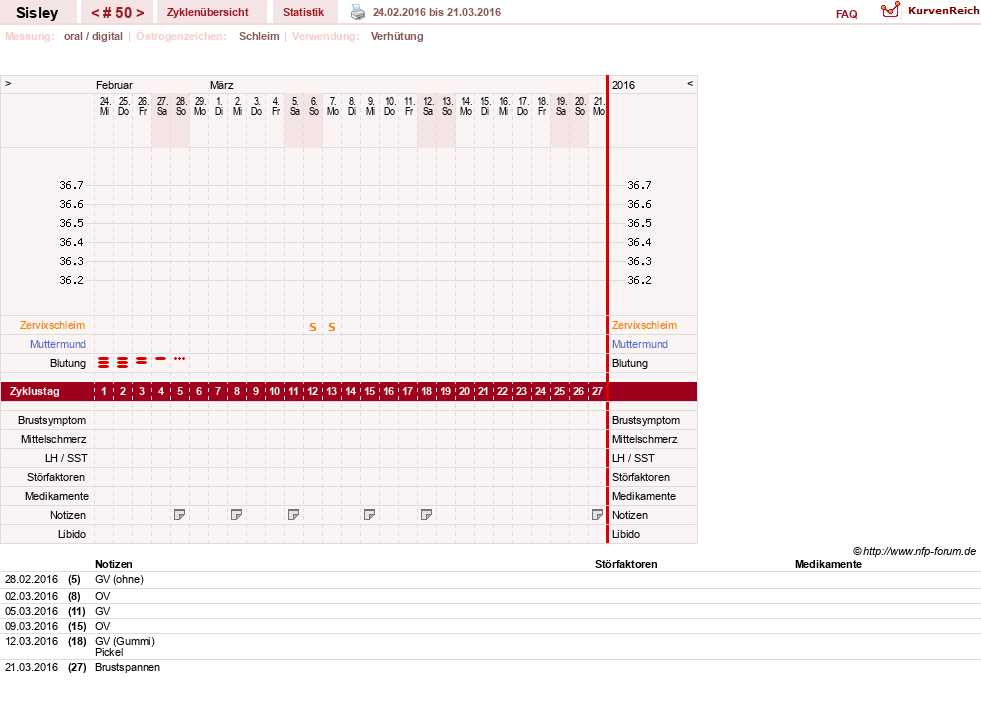Click the note row dated 28.02.2016
981x717 pixels.
(490, 580)
